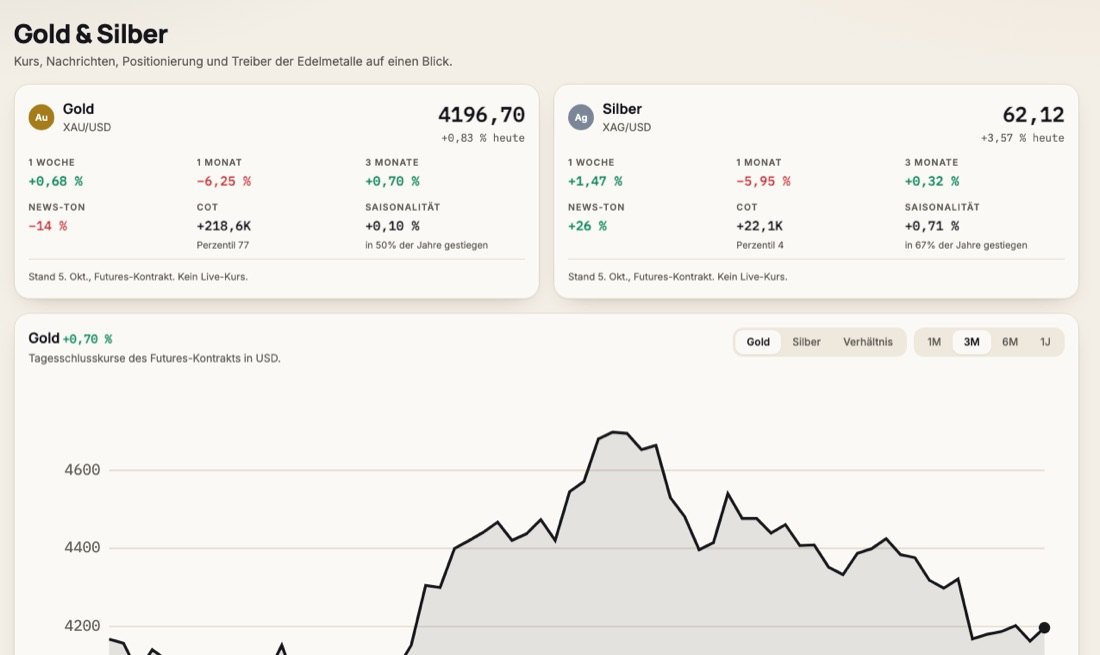The image size is (1100, 655).
Task: Click the Silber price 62,12
Action: 1033,114
